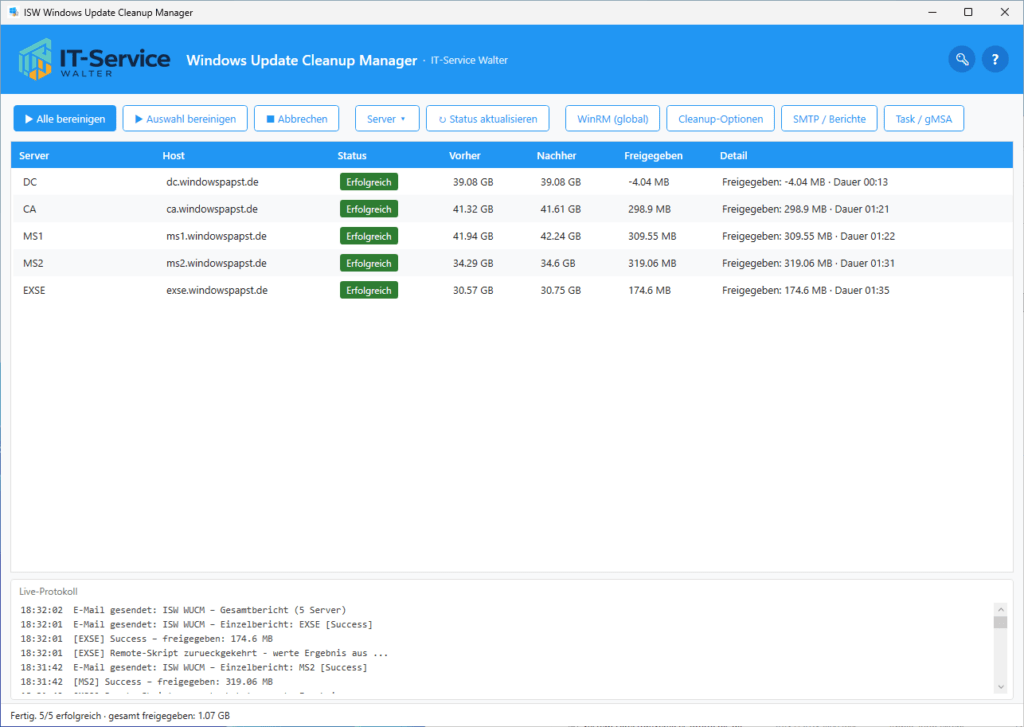Screen dimensions: 1024x727
Task: Refresh with Status aktualisieren
Action: (487, 119)
